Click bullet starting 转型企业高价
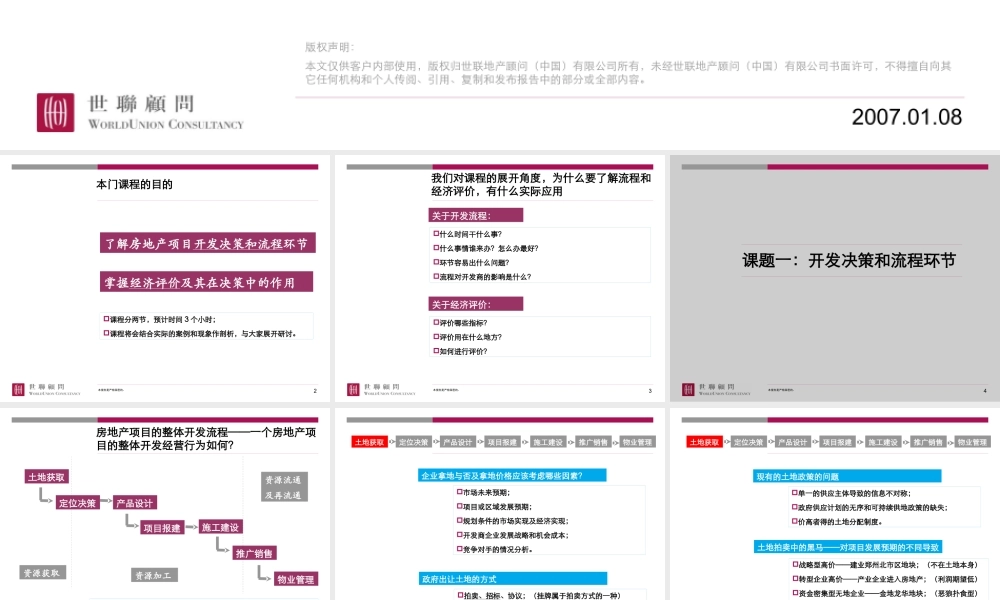The width and height of the screenshot is (1000, 600). pos(885,579)
